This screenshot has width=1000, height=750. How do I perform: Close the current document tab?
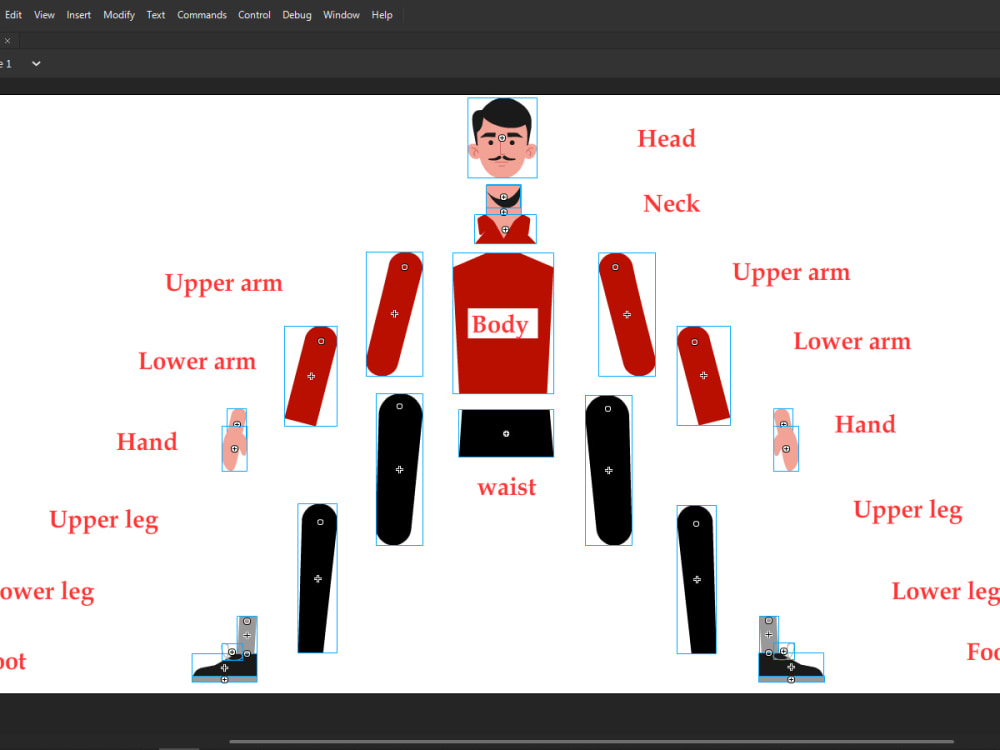pyautogui.click(x=7, y=40)
